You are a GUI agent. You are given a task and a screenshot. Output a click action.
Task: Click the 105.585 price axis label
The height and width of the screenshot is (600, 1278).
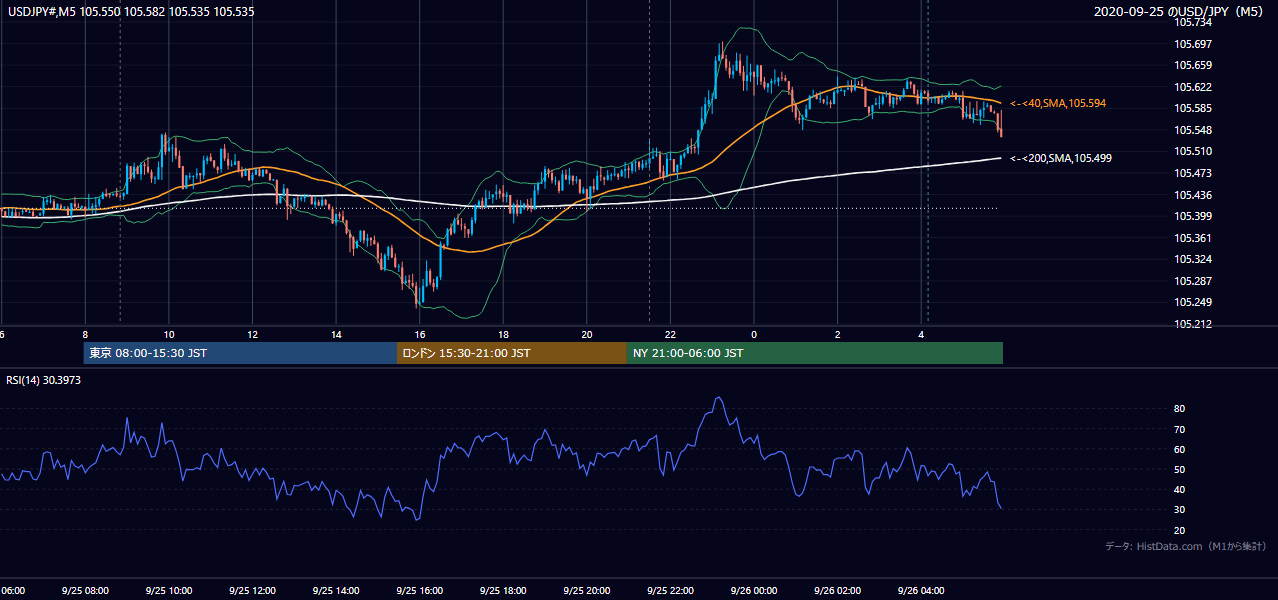1194,109
